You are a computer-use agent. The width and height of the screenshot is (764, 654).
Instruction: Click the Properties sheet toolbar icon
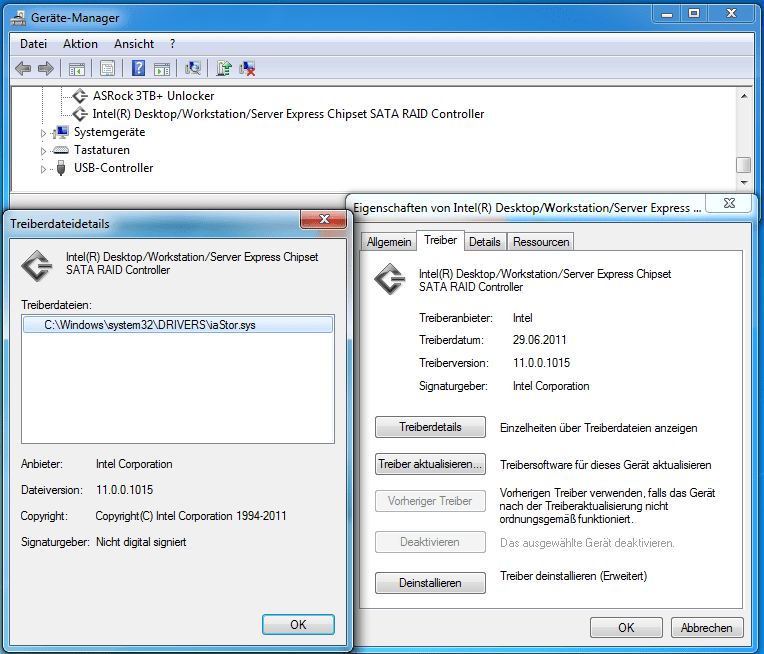[107, 69]
